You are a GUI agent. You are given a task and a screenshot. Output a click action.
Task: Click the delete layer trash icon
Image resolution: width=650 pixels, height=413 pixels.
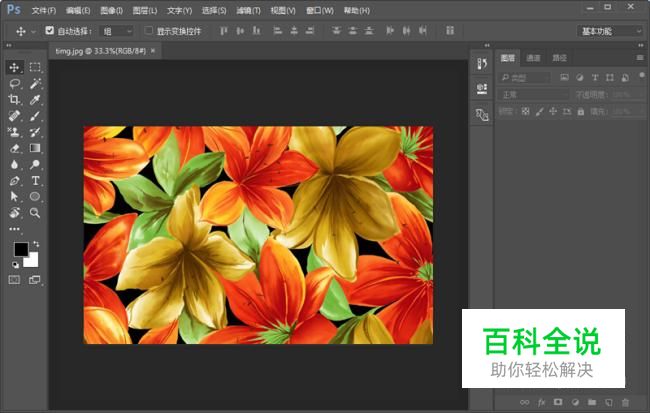(626, 402)
